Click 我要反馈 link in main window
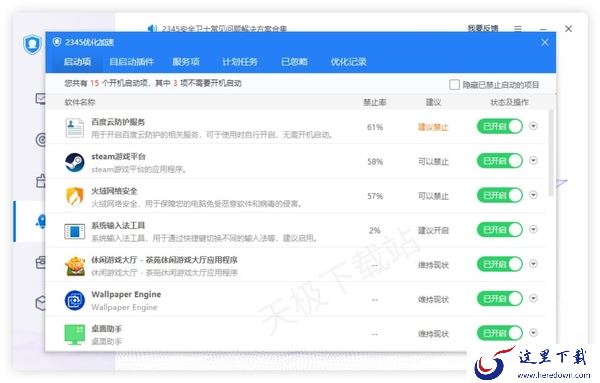The width and height of the screenshot is (600, 383). (x=483, y=28)
